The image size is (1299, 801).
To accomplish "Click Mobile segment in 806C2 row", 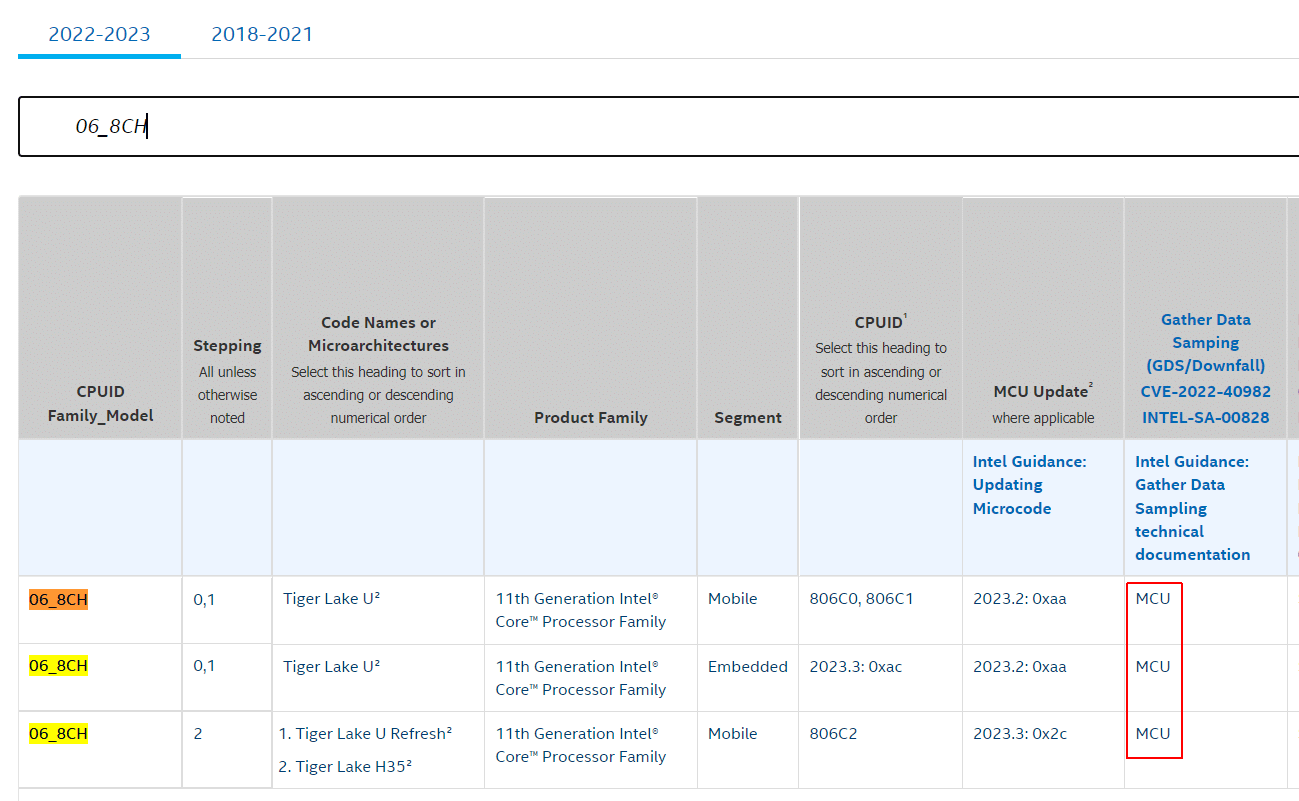I will tap(732, 733).
